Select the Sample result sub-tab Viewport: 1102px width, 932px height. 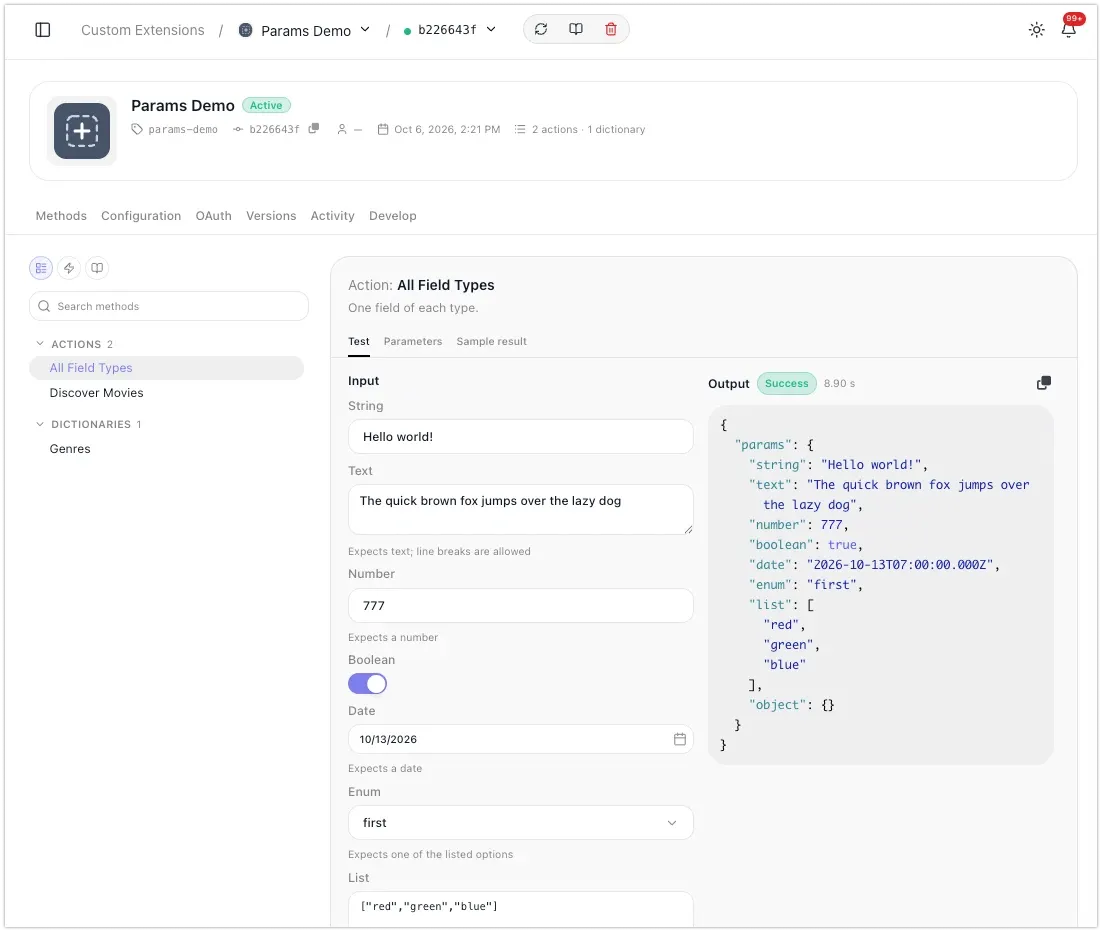tap(491, 342)
